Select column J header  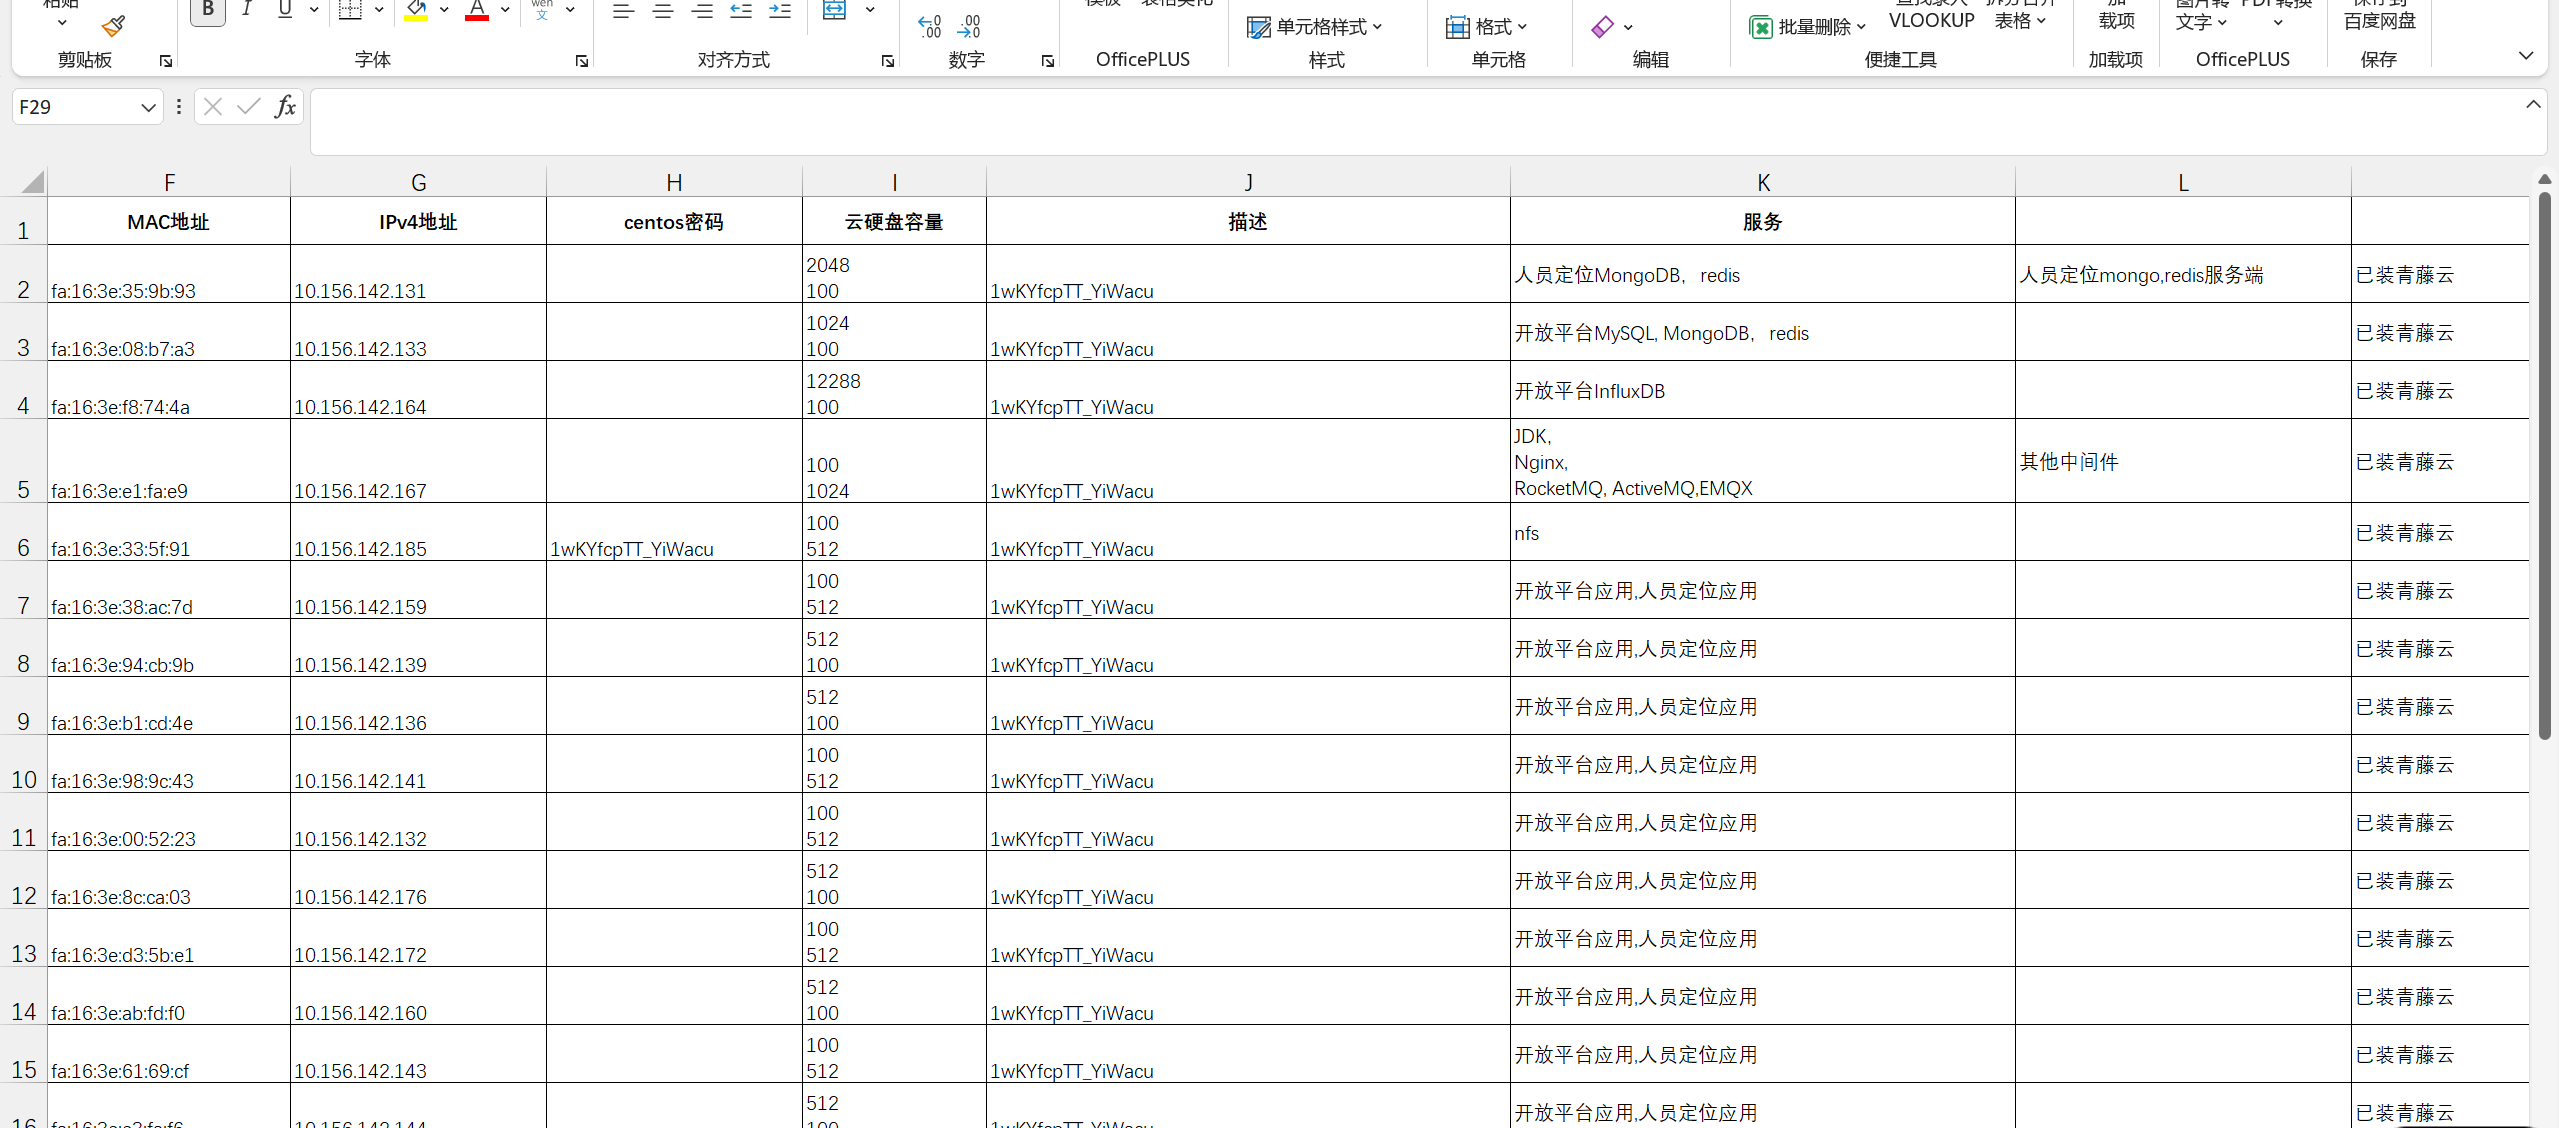point(1248,182)
